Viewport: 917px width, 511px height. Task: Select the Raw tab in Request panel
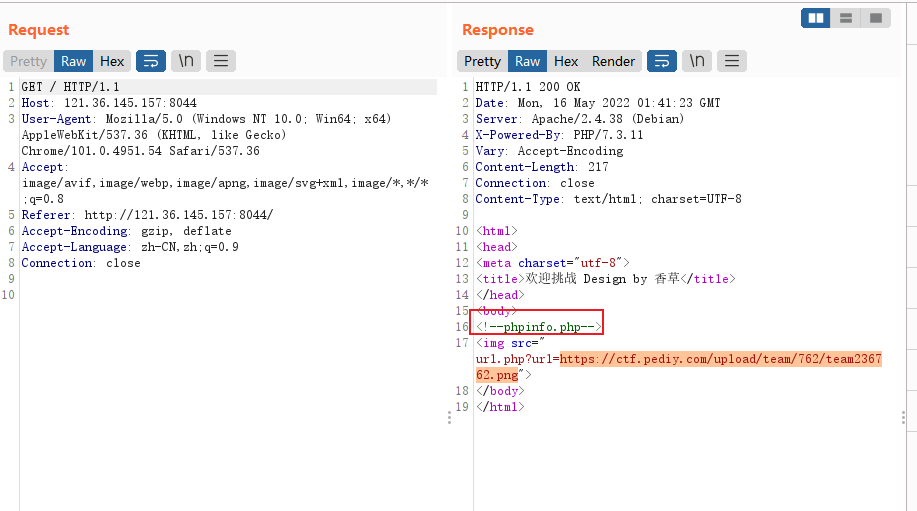point(74,61)
